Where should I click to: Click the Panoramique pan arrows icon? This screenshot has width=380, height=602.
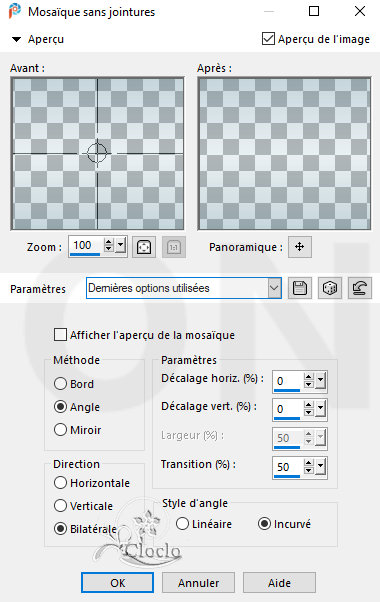(x=300, y=246)
